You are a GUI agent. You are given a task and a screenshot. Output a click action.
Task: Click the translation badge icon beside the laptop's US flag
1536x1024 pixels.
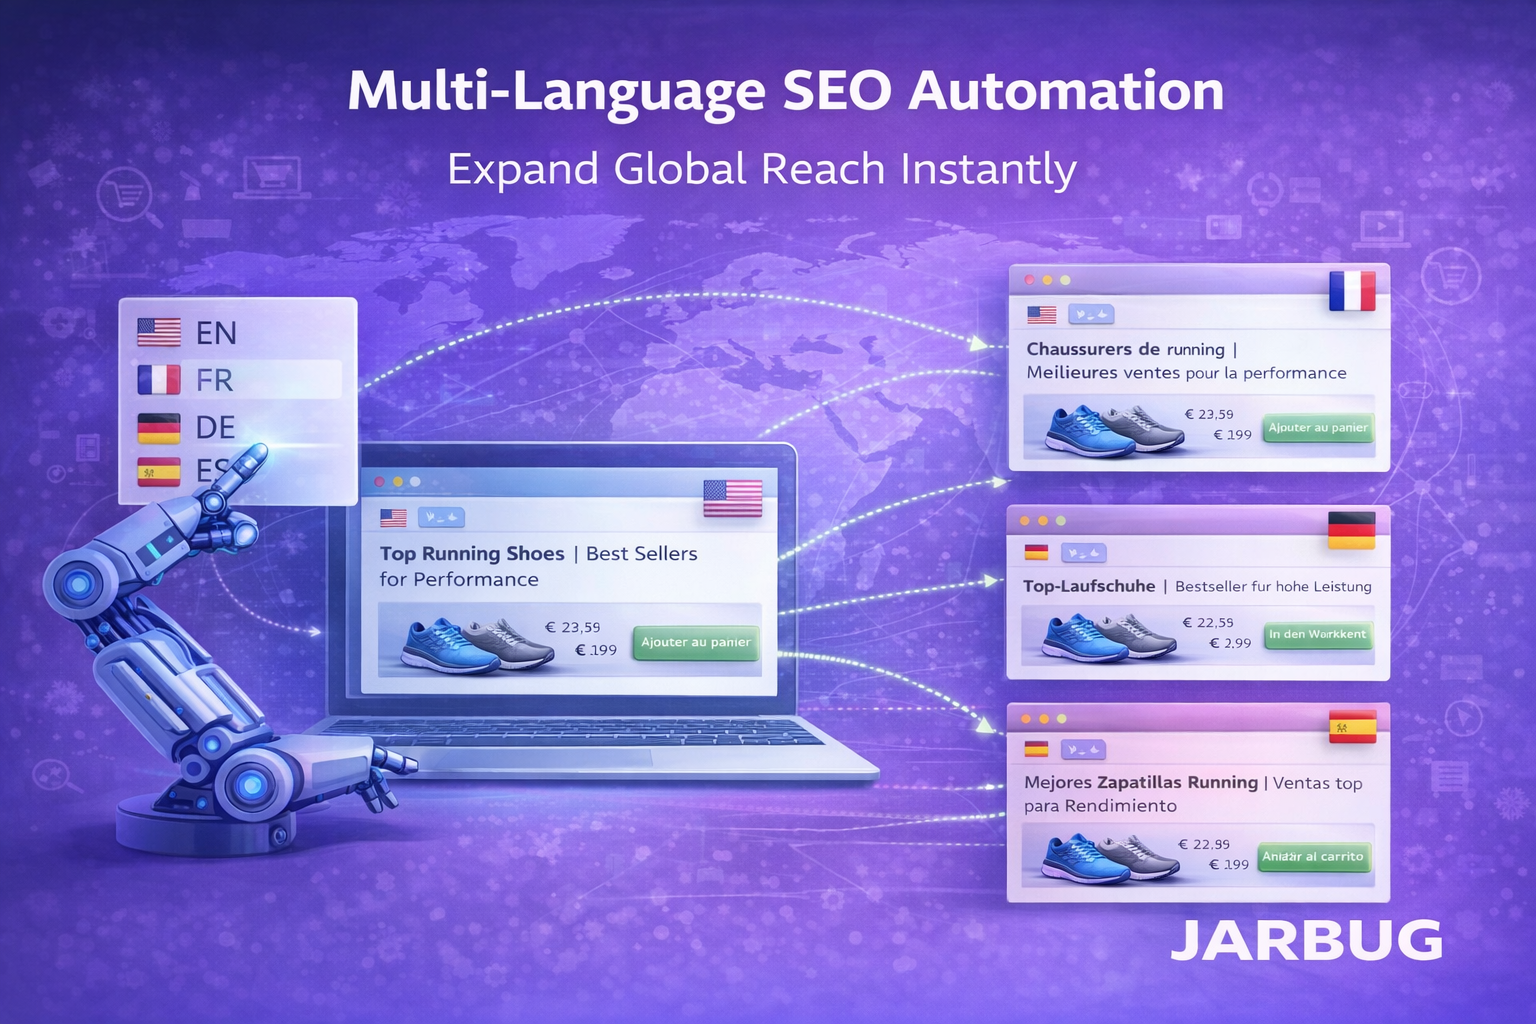(x=440, y=517)
